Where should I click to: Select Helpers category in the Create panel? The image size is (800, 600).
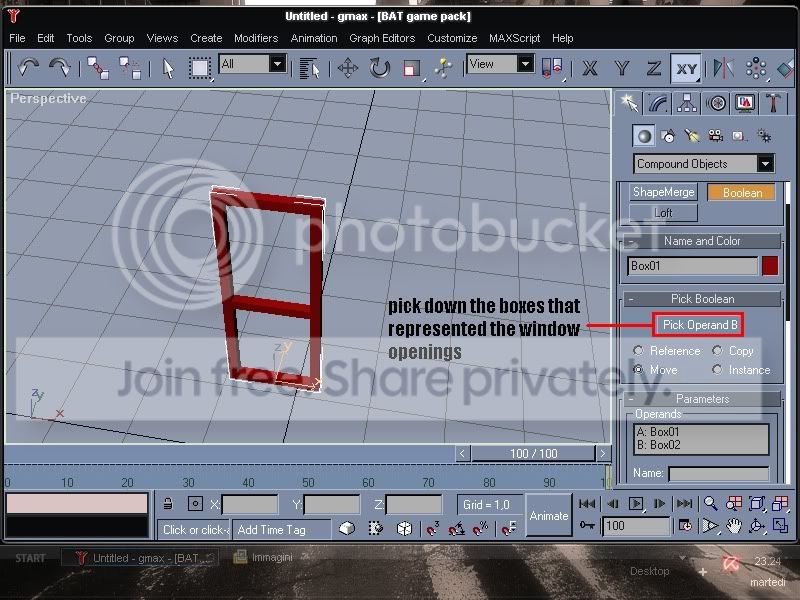tap(739, 136)
